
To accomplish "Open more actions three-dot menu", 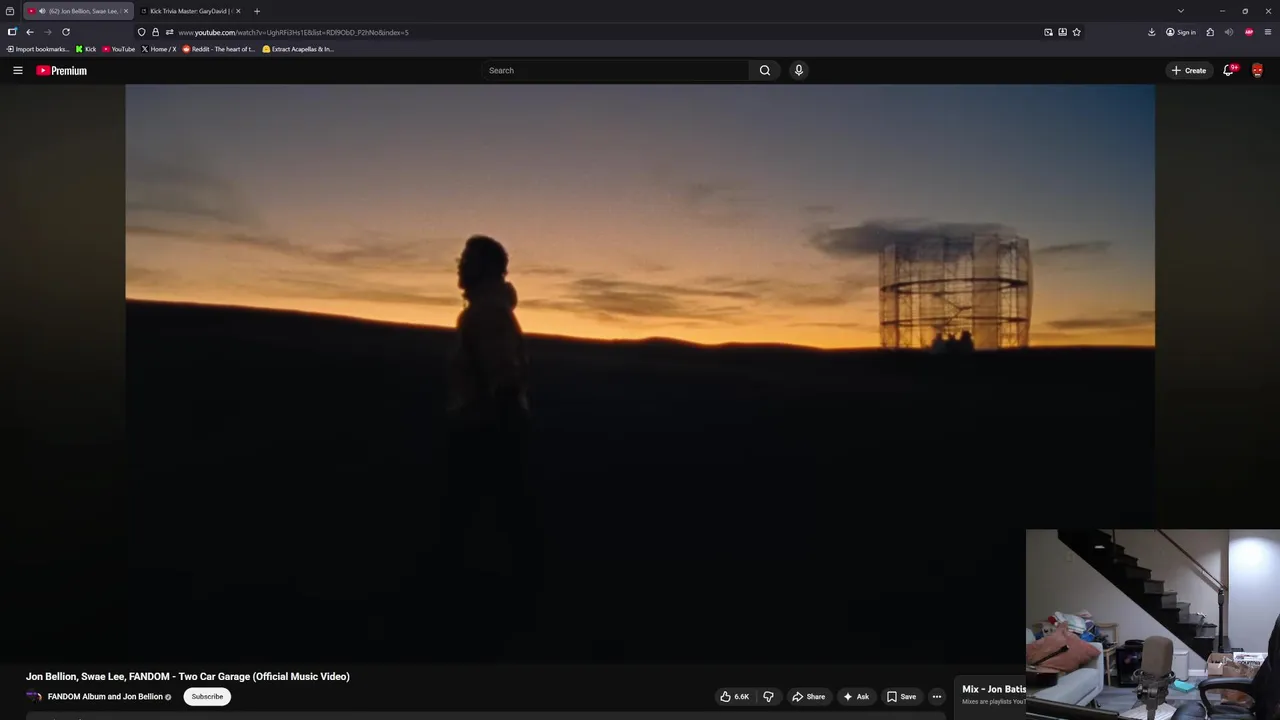I will pos(937,697).
